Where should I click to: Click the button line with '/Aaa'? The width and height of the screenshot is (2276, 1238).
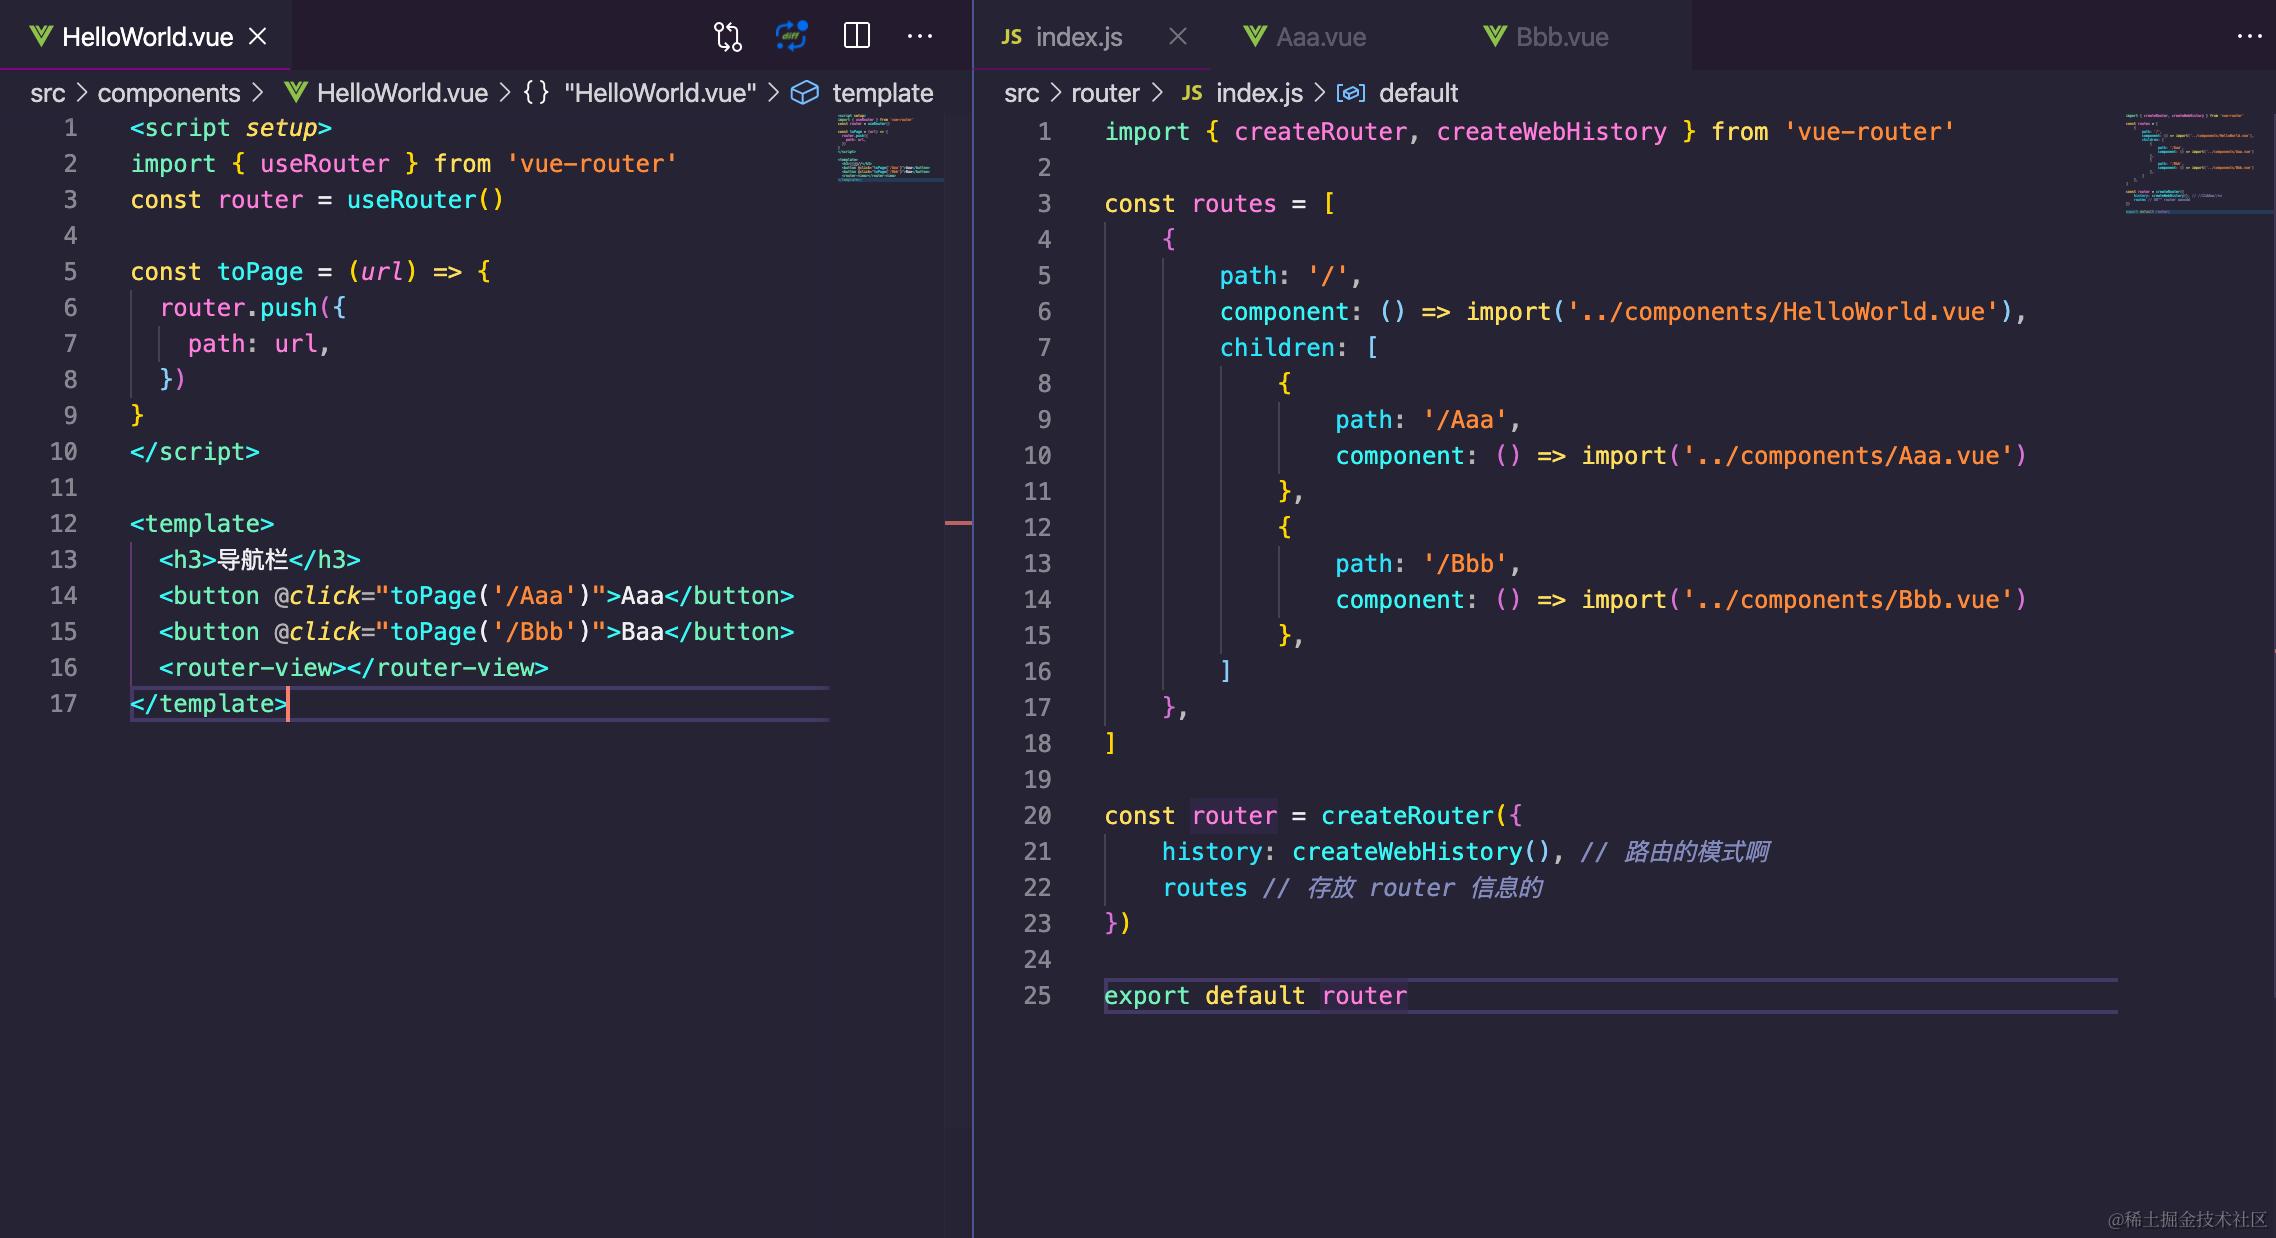coord(476,595)
